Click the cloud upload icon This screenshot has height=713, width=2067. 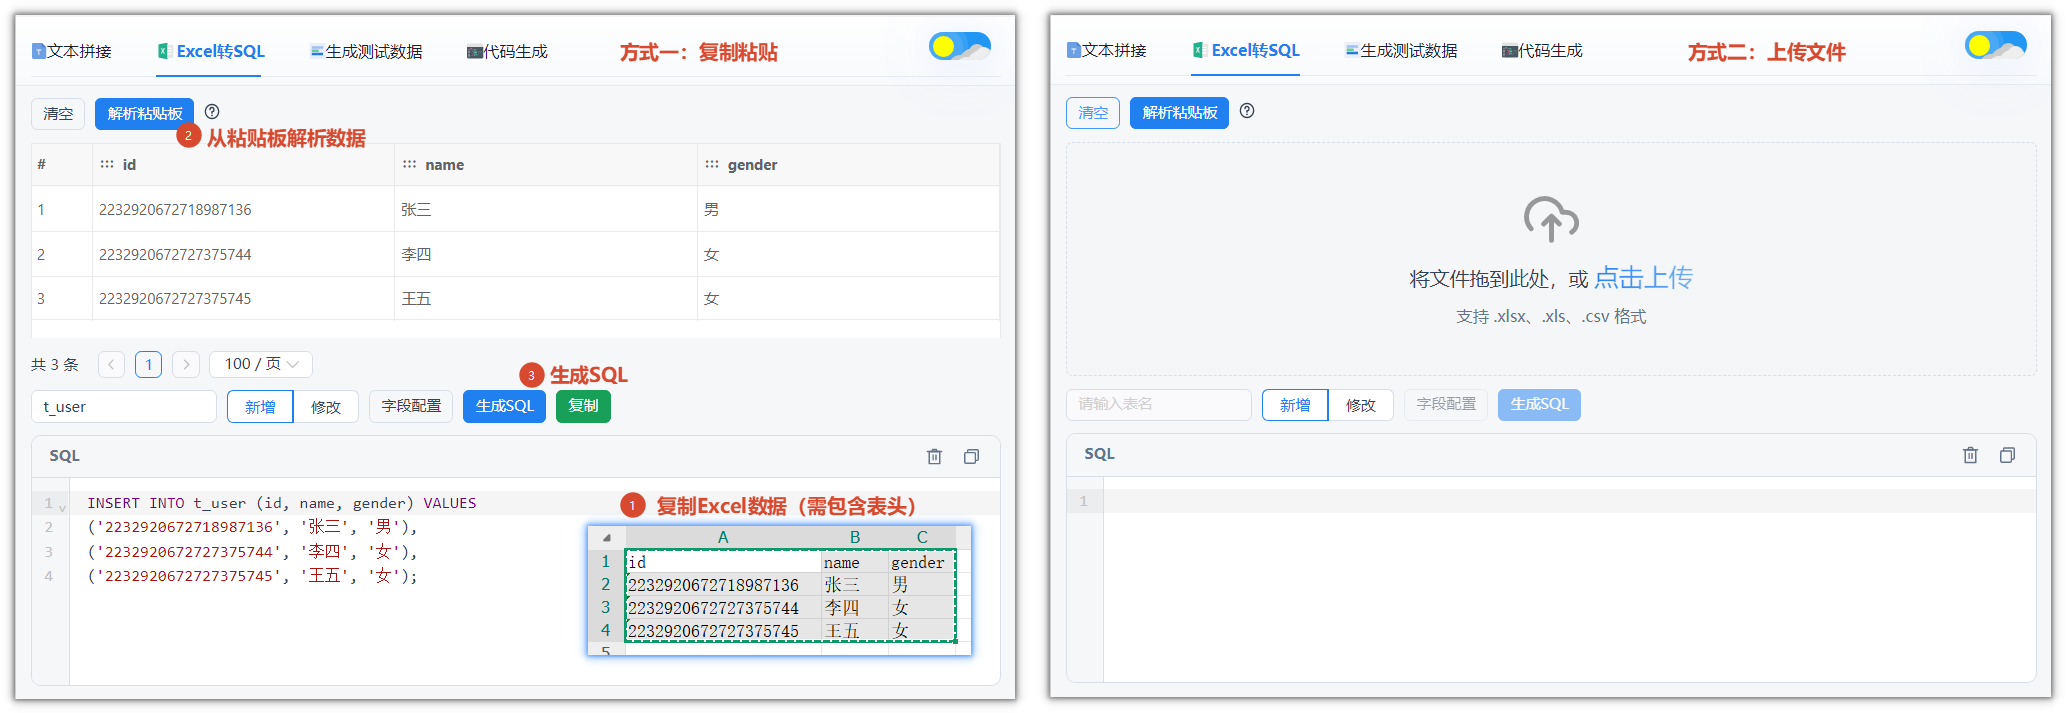point(1551,219)
